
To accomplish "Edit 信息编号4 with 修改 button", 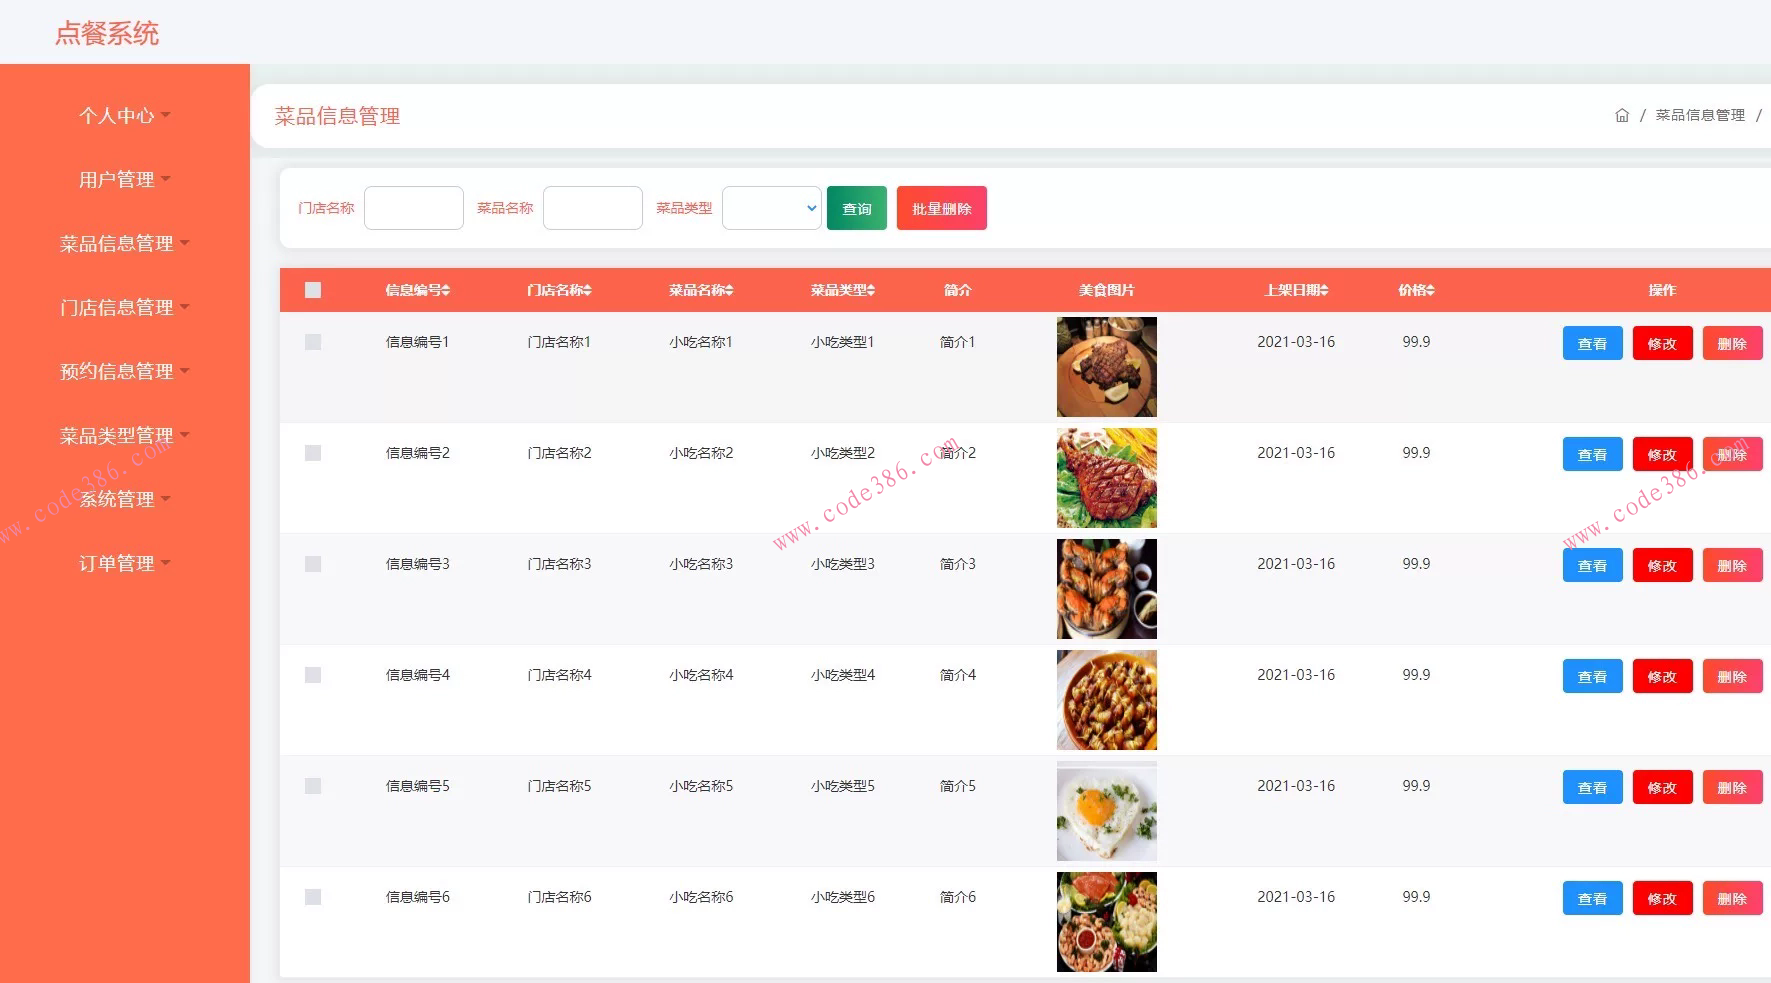I will click(x=1663, y=676).
